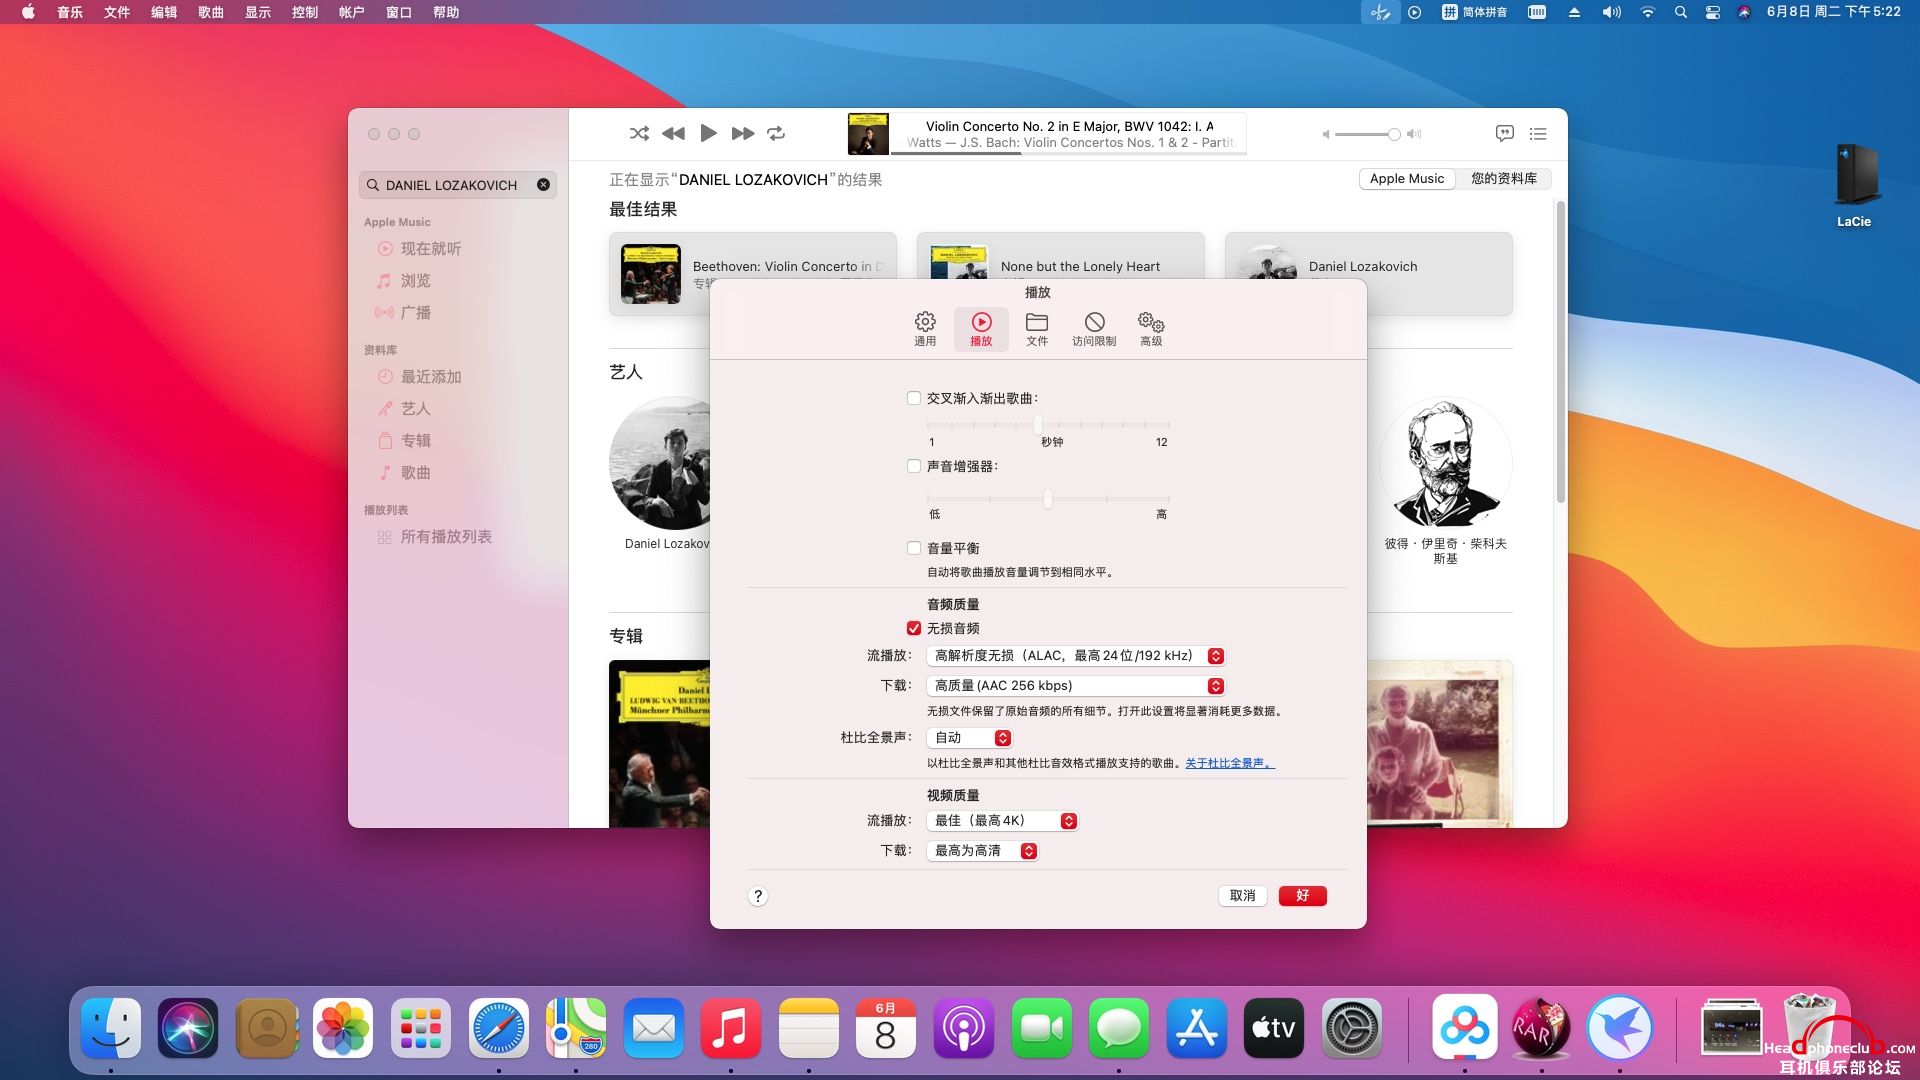Open the Daniel Lozakovich top result card
The height and width of the screenshot is (1080, 1920).
[x=1368, y=274]
